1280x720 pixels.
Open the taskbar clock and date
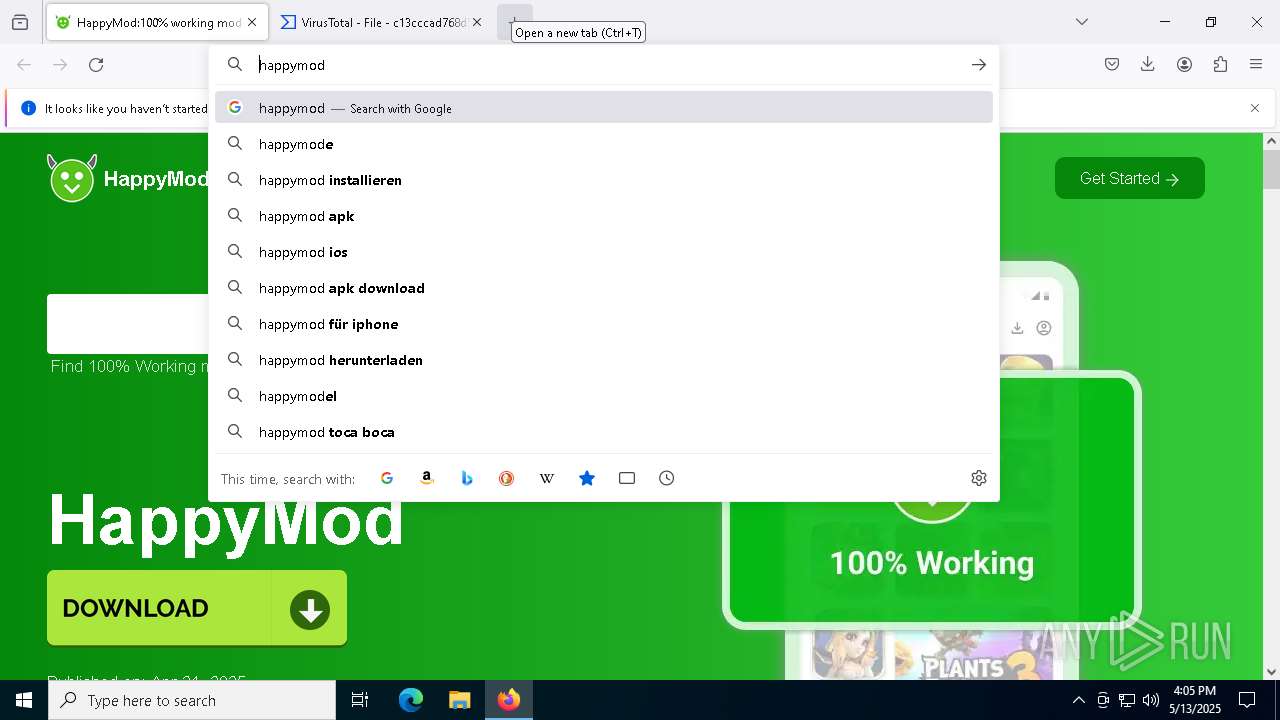(1195, 700)
